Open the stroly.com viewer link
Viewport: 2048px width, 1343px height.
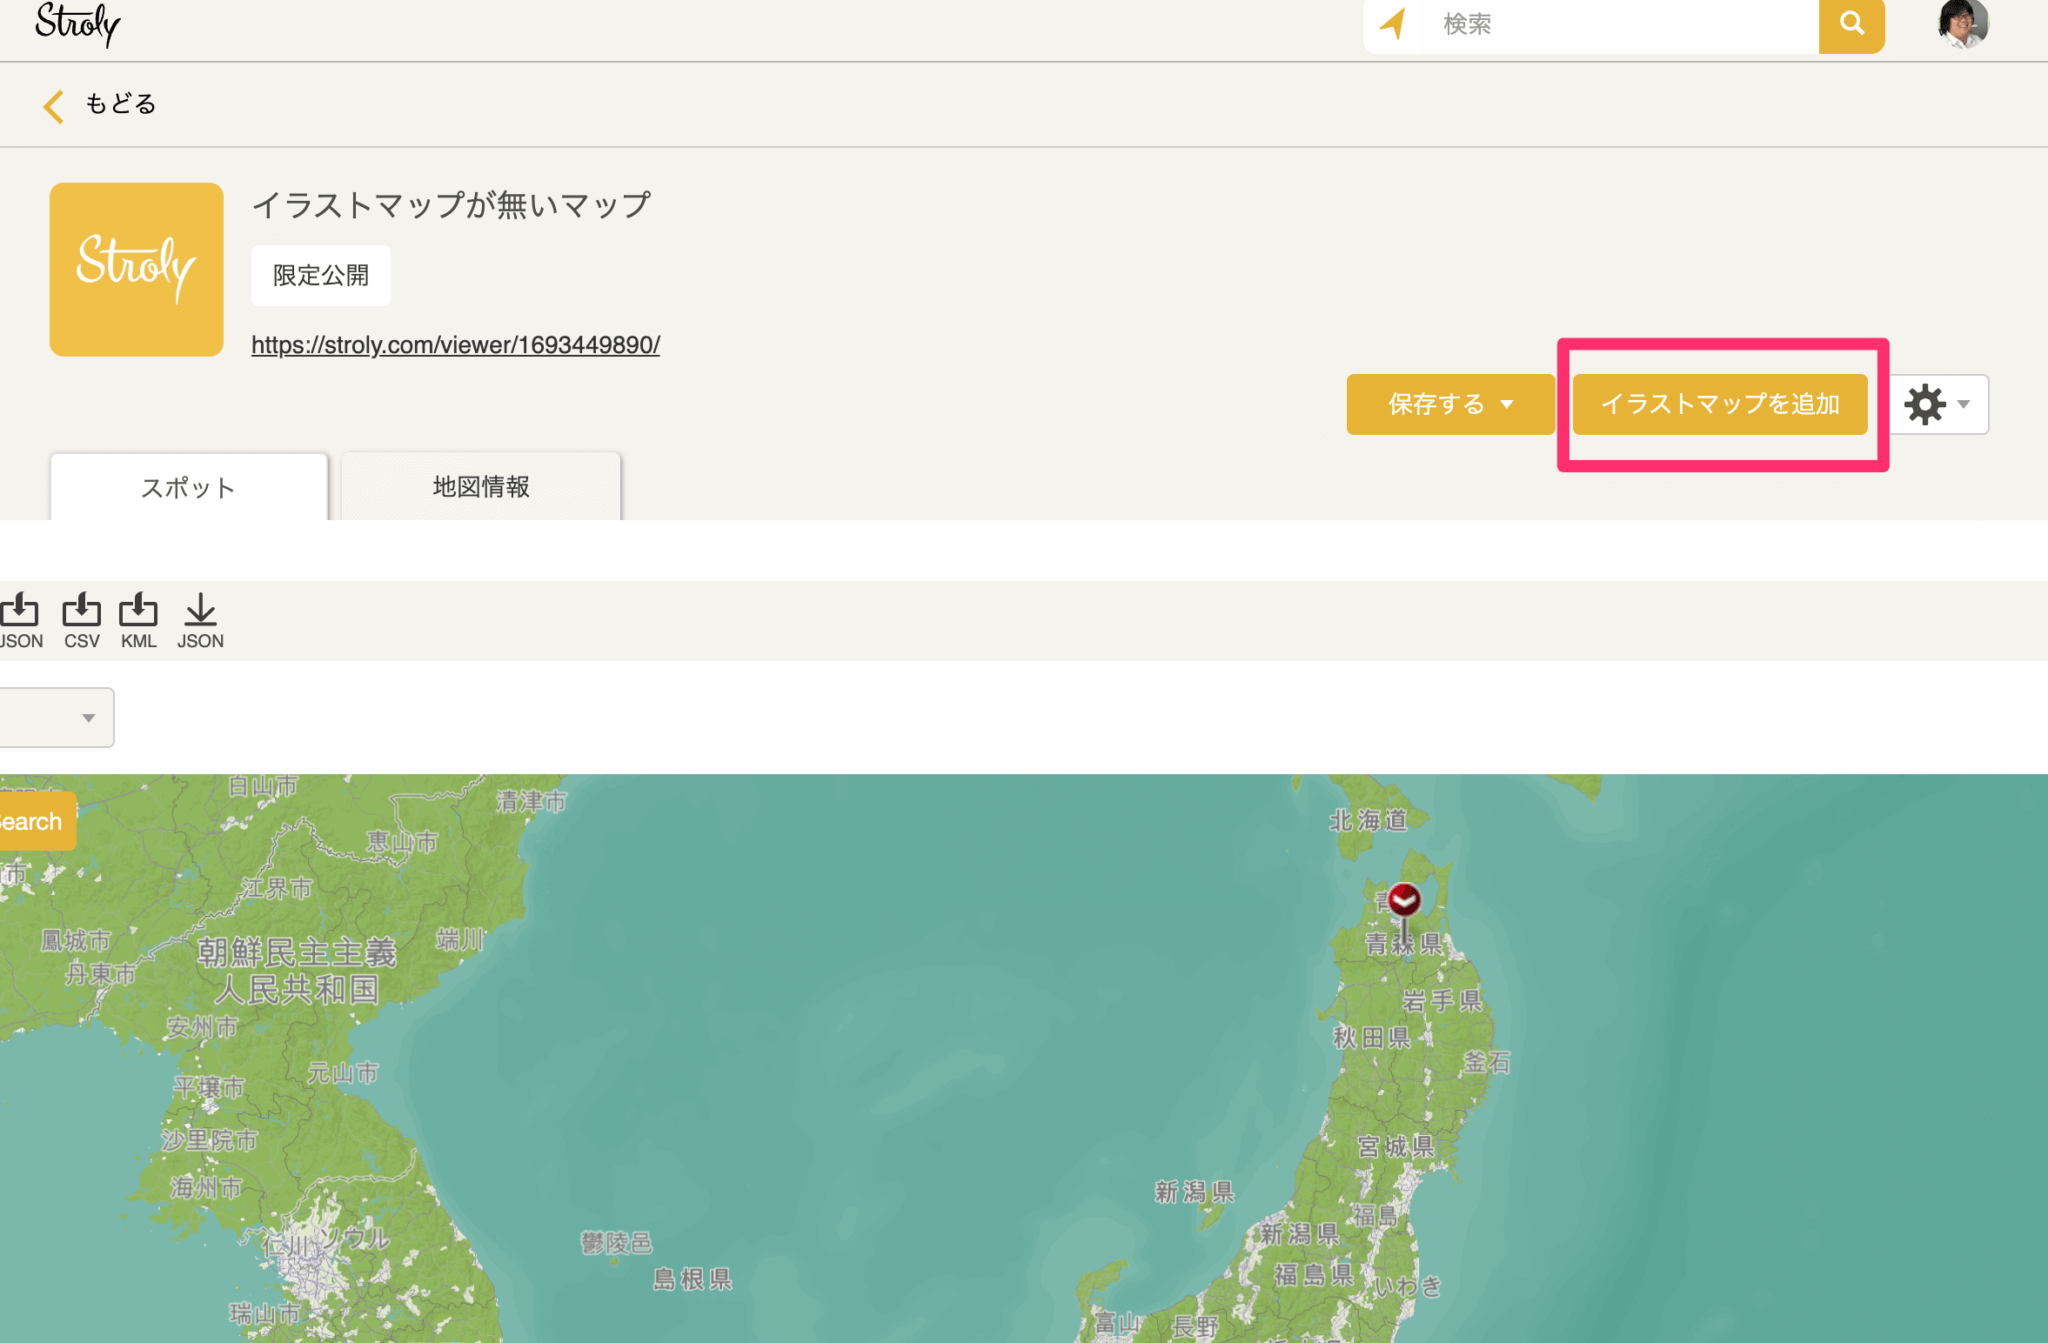(455, 344)
